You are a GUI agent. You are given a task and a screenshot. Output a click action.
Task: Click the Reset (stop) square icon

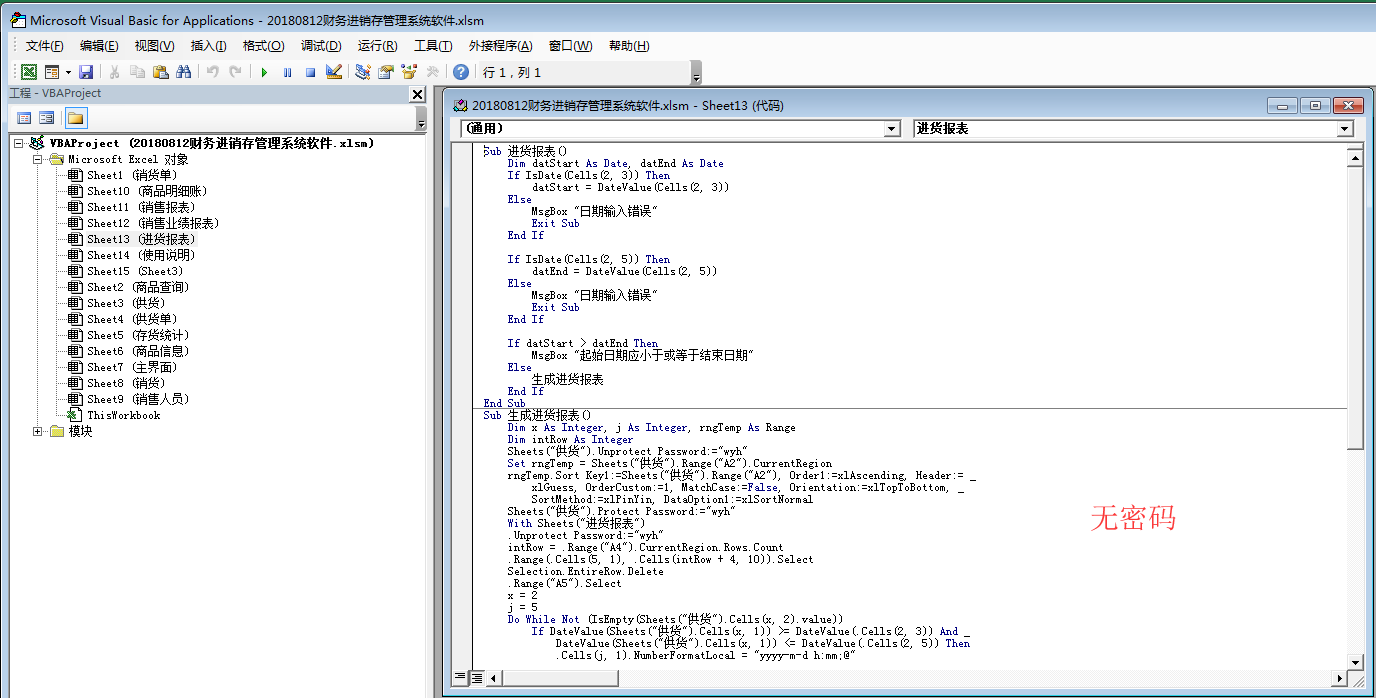[310, 72]
